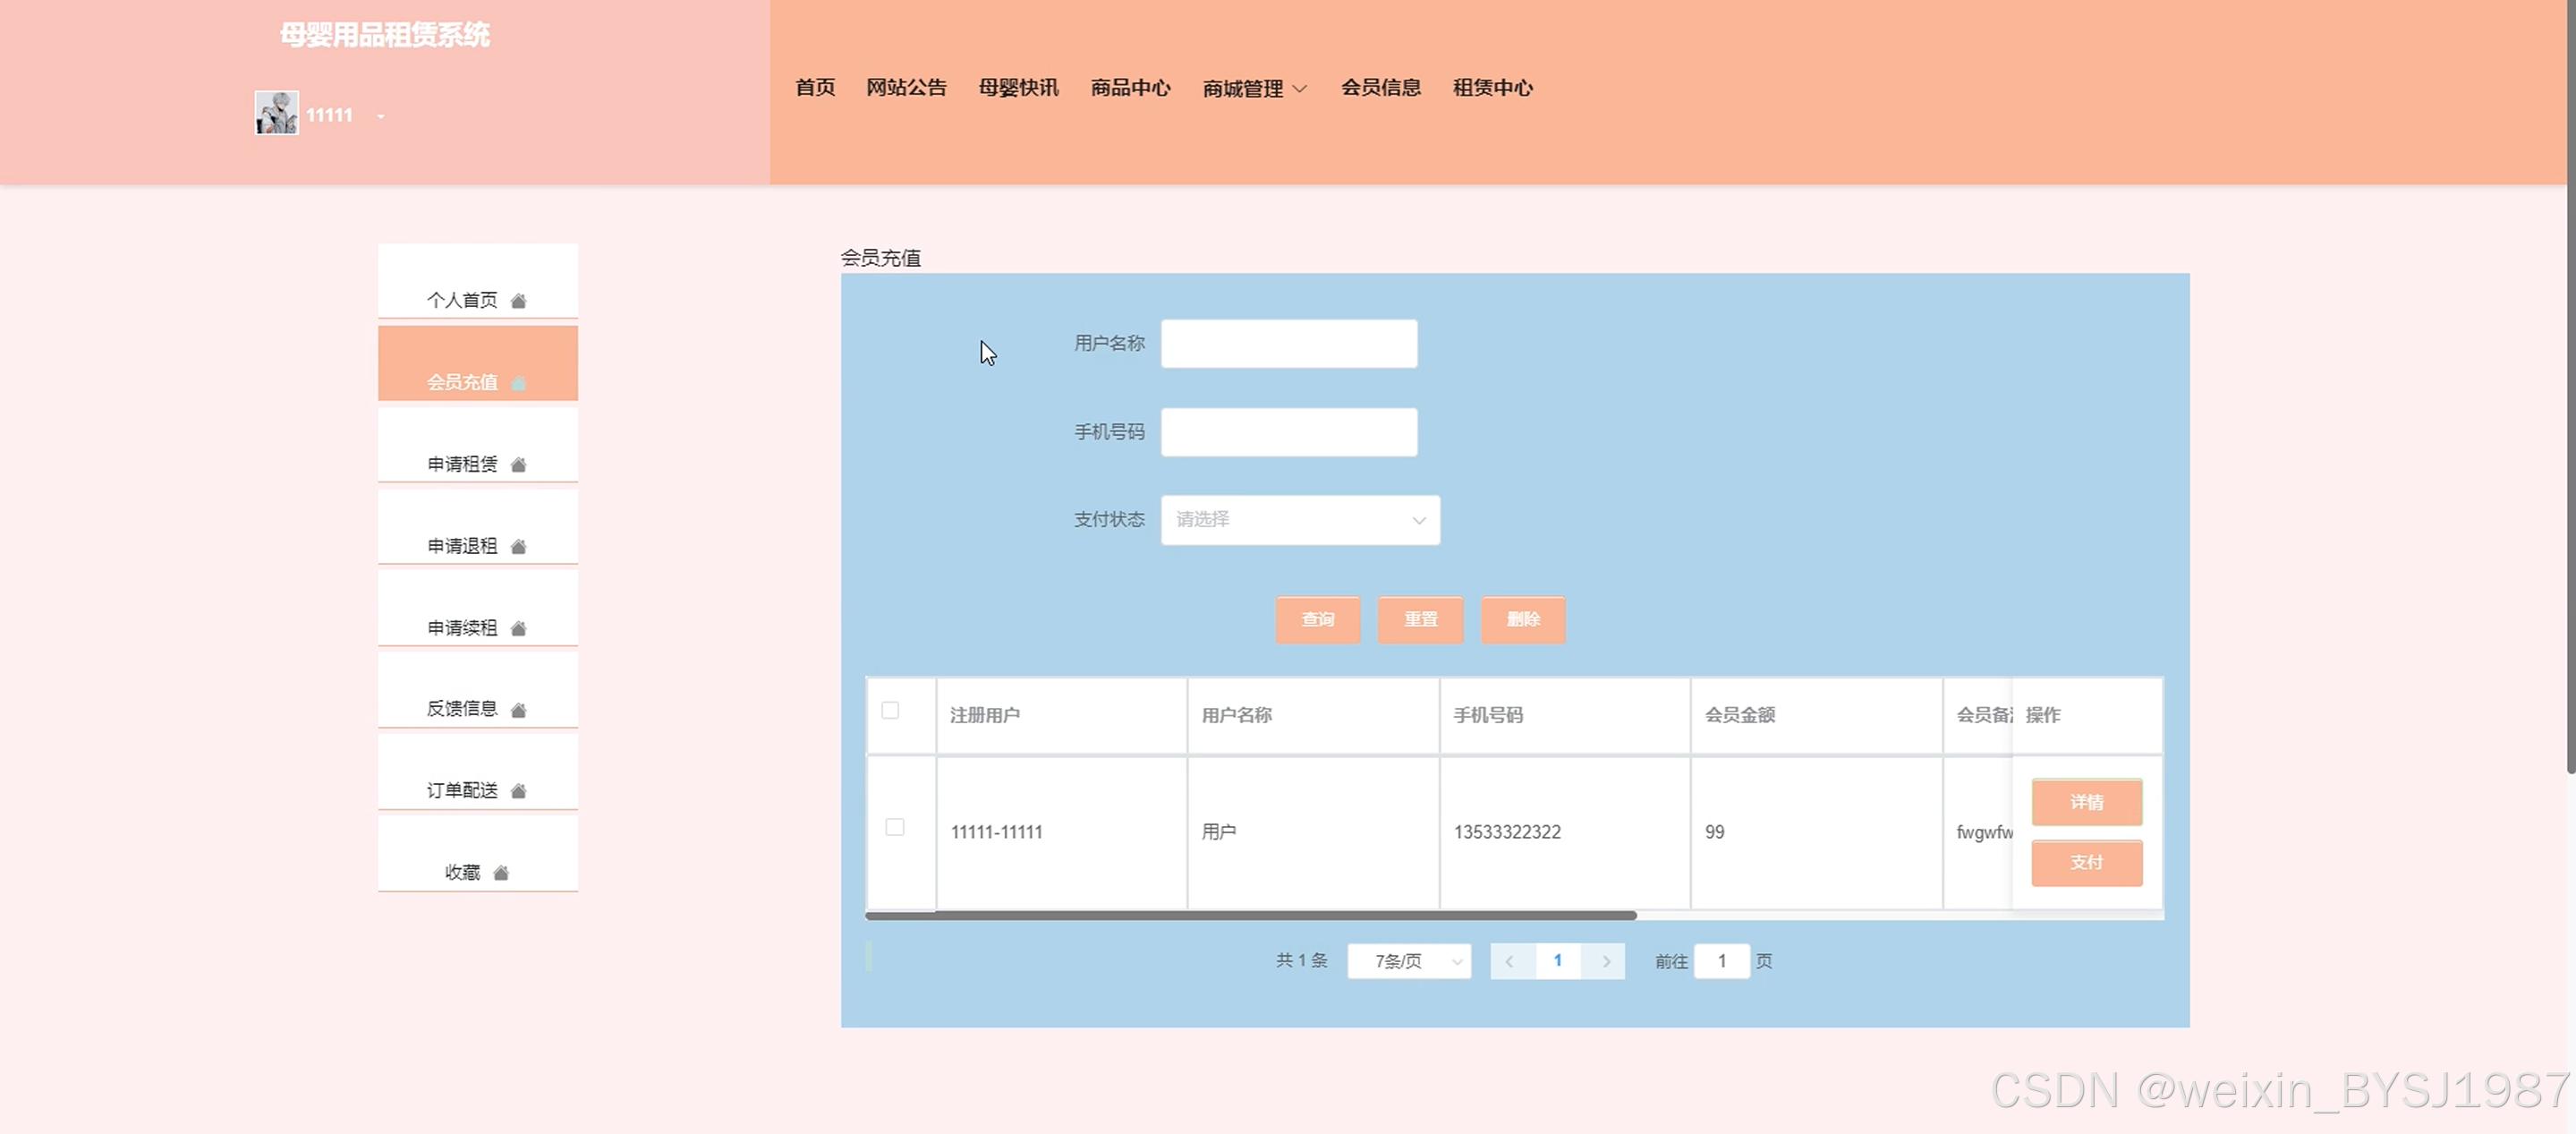This screenshot has height=1134, width=2576.
Task: Click the 支付 button in table row
Action: coord(2086,862)
